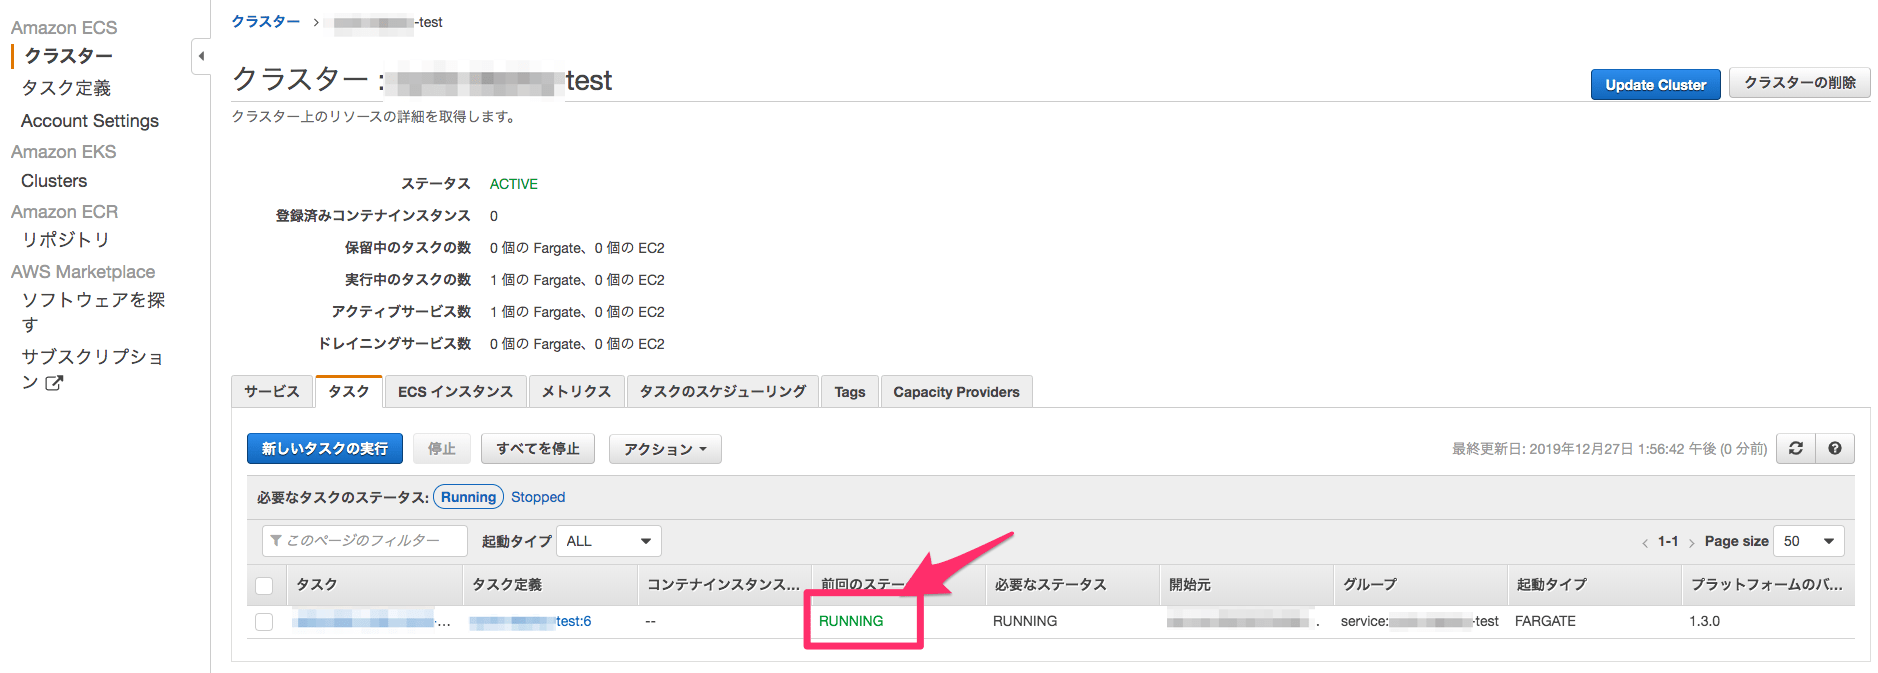Screen dimensions: 1878x673
Task: Open タスク定義 in the sidebar
Action: pyautogui.click(x=66, y=88)
